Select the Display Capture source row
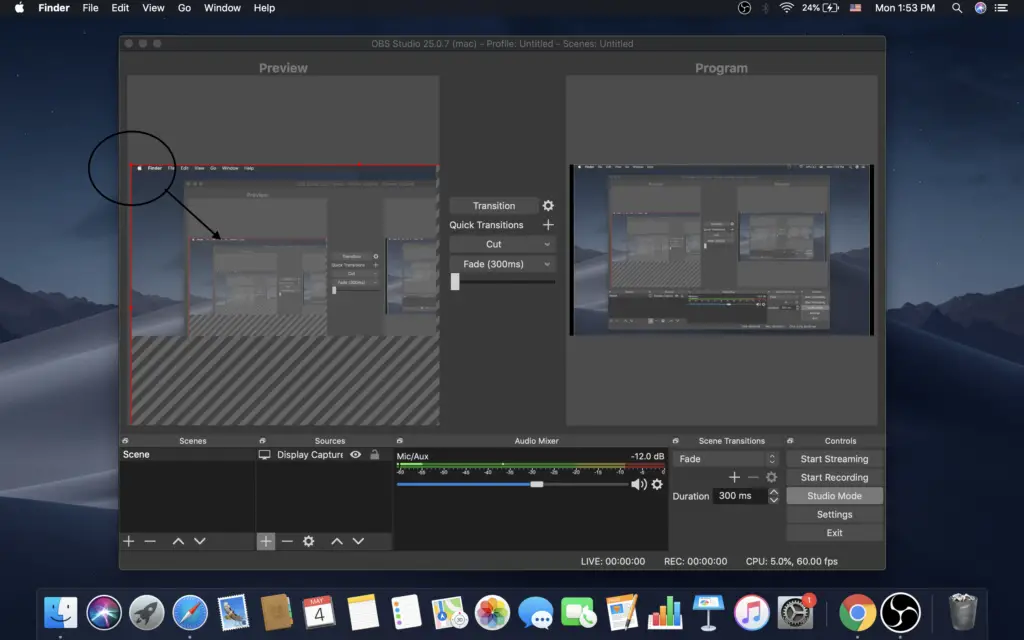Screen dimensions: 1024x640 tap(325, 455)
